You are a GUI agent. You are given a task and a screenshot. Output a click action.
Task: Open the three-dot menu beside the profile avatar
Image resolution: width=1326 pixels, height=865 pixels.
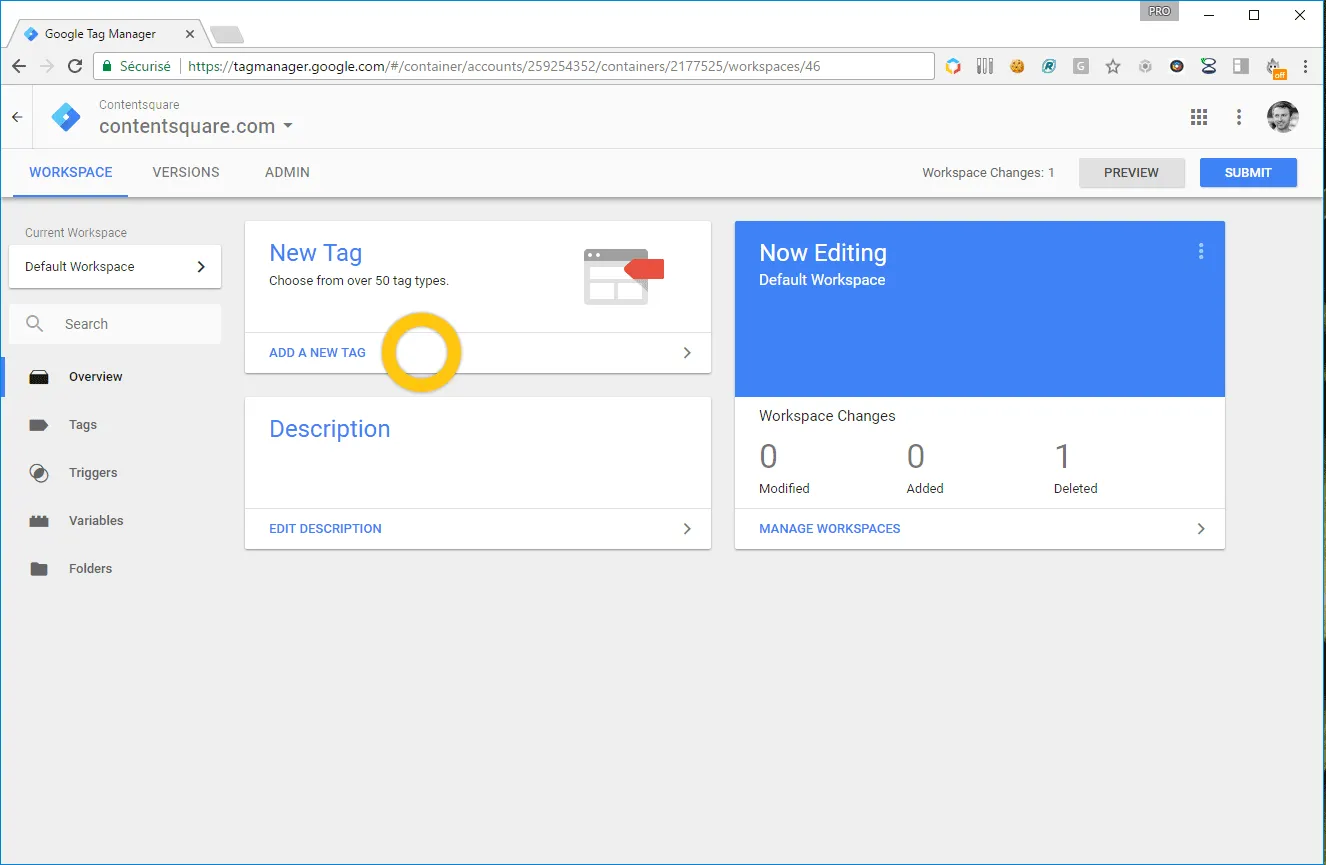click(x=1239, y=117)
